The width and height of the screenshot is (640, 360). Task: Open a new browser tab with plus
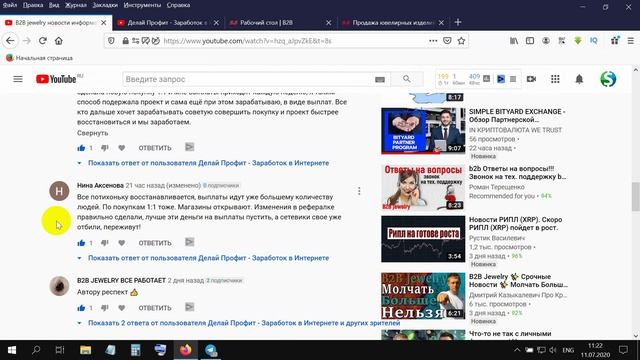tap(458, 22)
